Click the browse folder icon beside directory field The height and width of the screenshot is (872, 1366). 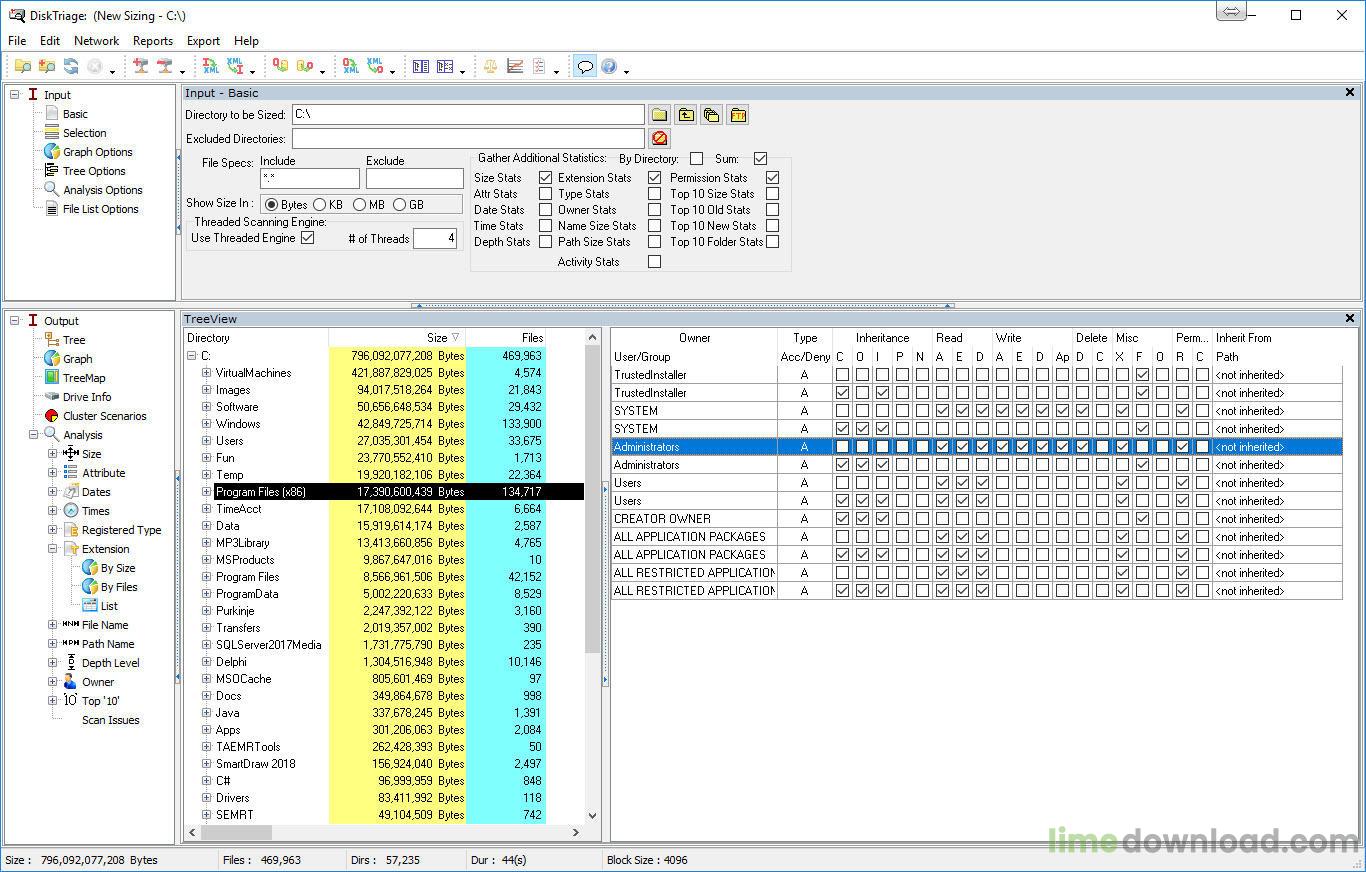[659, 115]
